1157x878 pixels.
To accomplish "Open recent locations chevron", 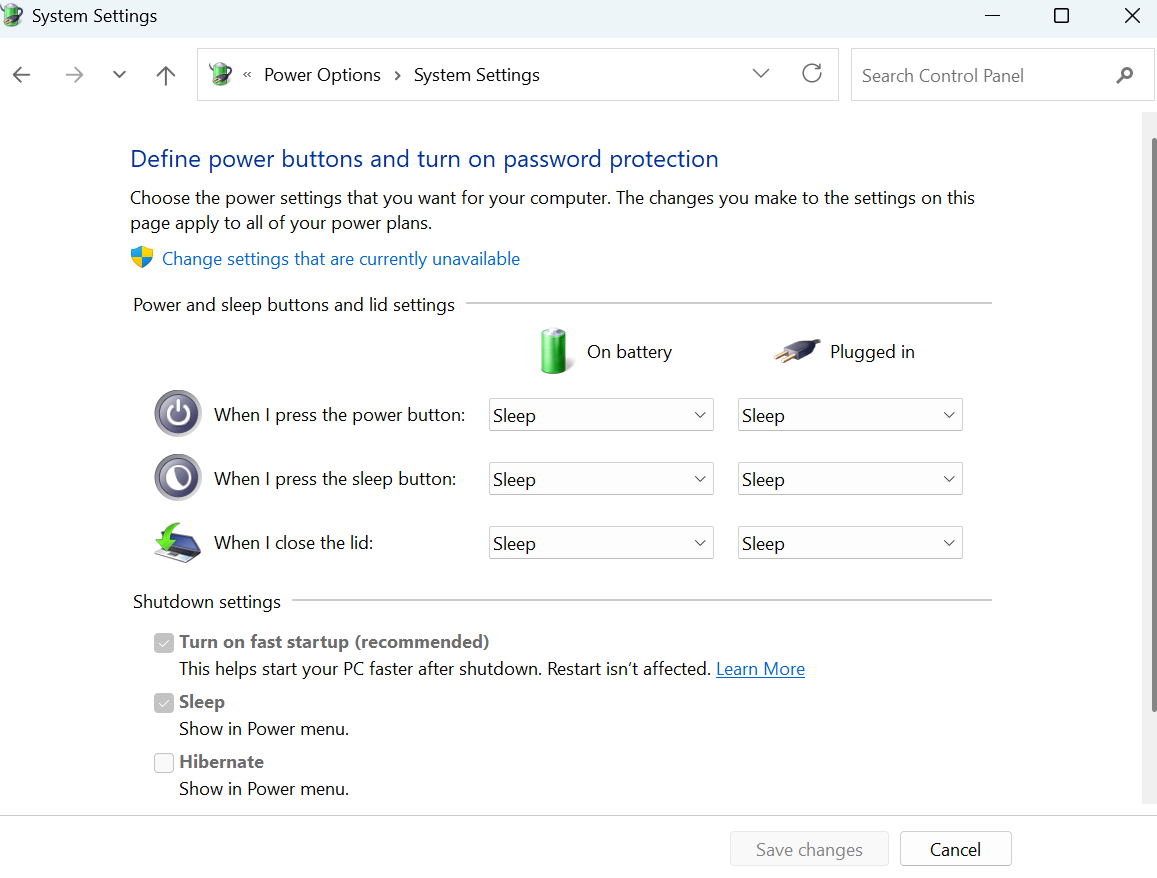I will (x=119, y=75).
